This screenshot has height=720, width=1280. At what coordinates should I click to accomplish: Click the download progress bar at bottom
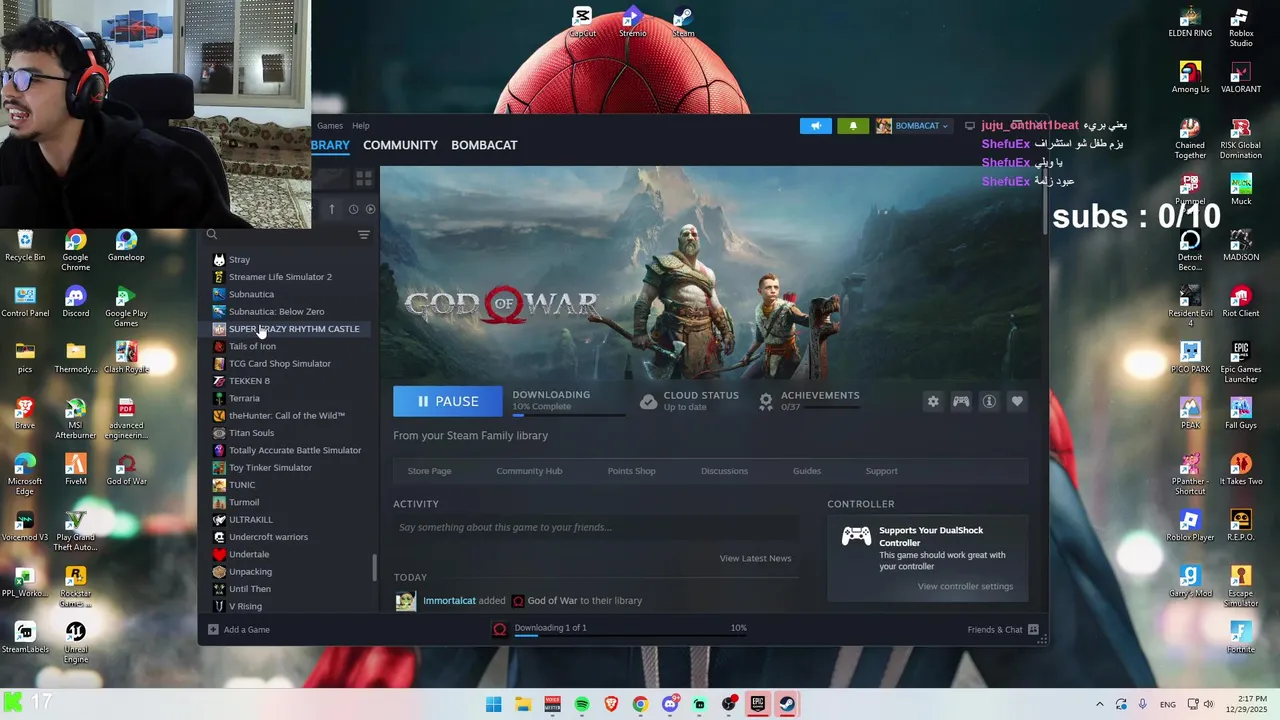click(x=630, y=636)
